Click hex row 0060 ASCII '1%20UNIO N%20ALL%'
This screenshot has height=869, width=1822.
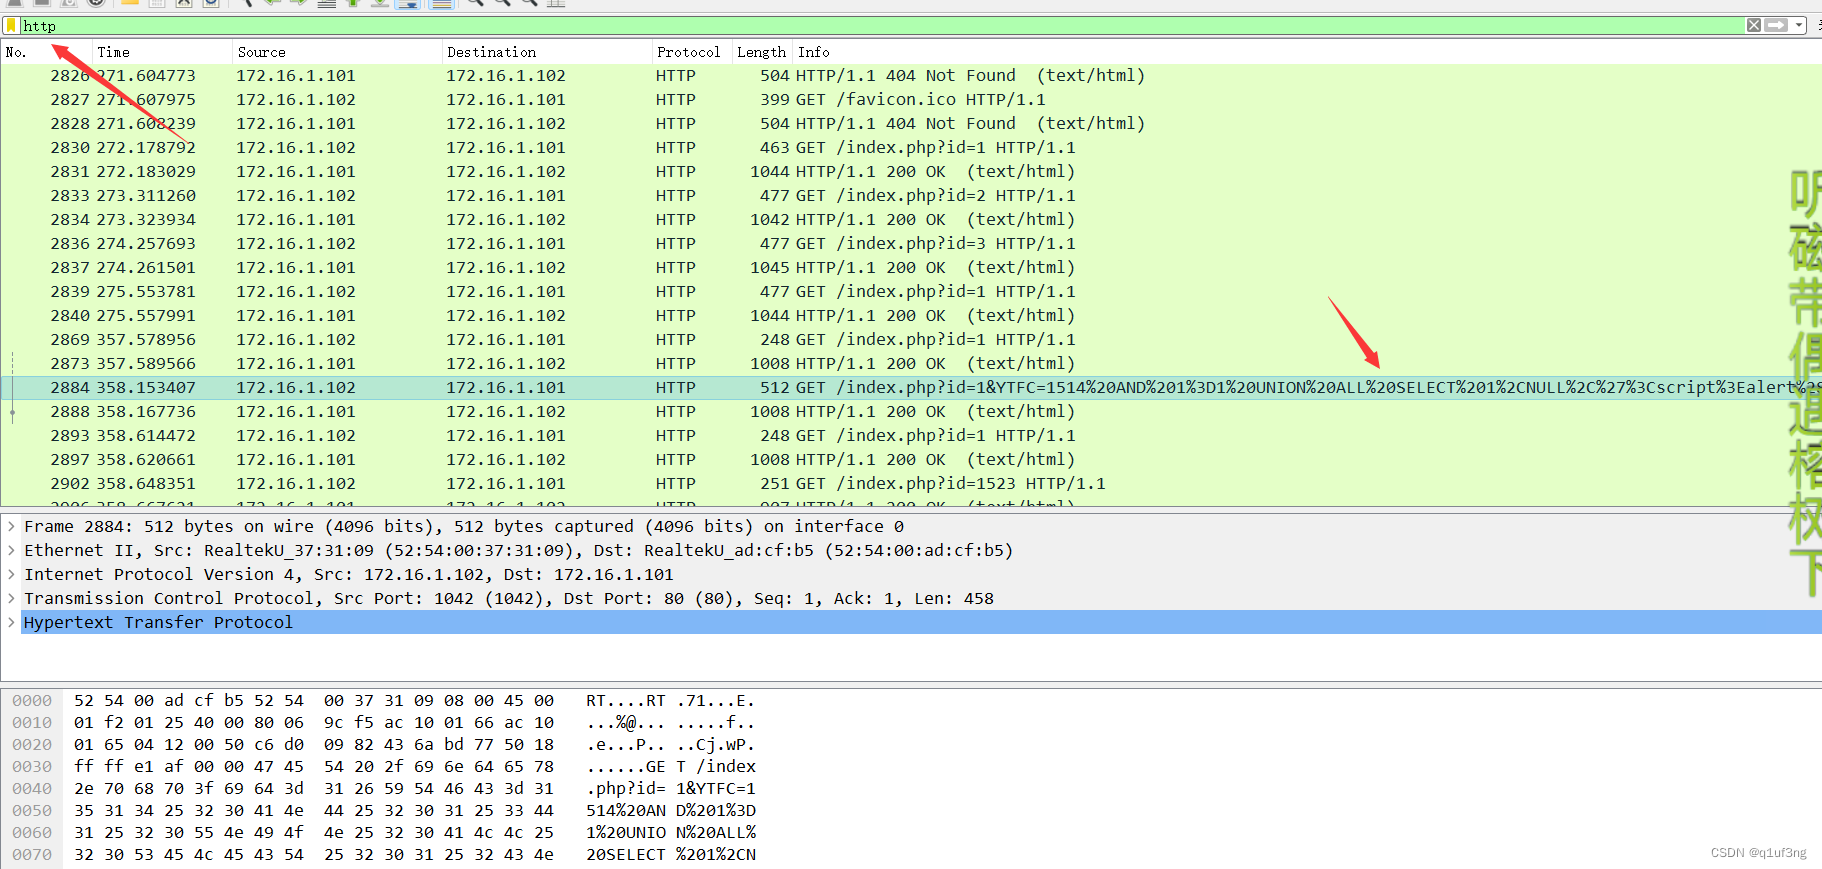click(671, 833)
